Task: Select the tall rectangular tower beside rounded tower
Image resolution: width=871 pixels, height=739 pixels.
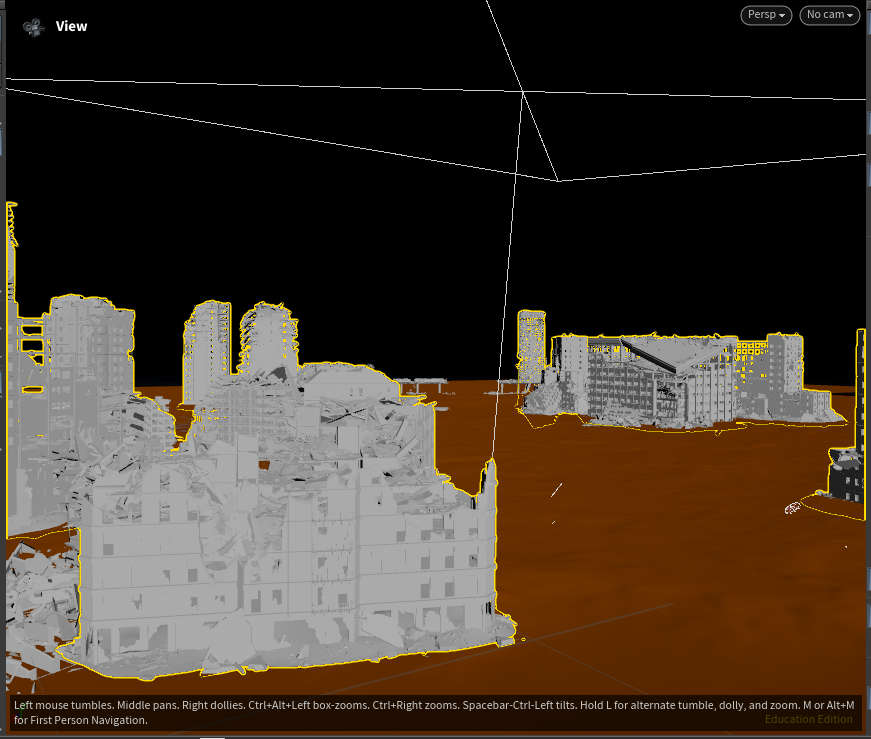Action: point(207,350)
